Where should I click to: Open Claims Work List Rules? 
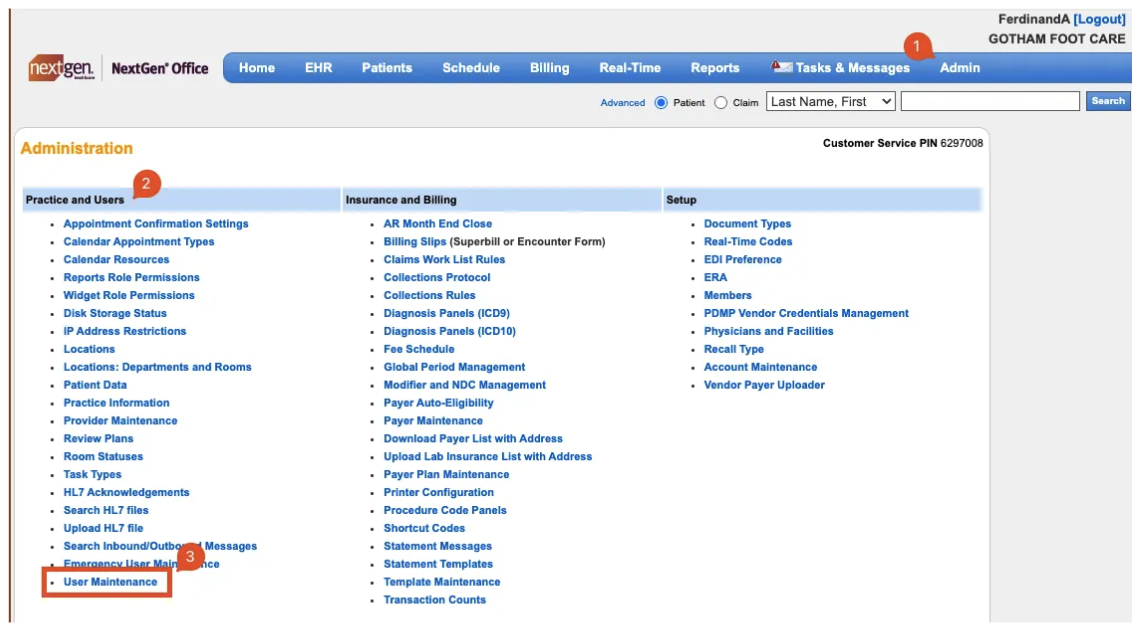tap(444, 260)
